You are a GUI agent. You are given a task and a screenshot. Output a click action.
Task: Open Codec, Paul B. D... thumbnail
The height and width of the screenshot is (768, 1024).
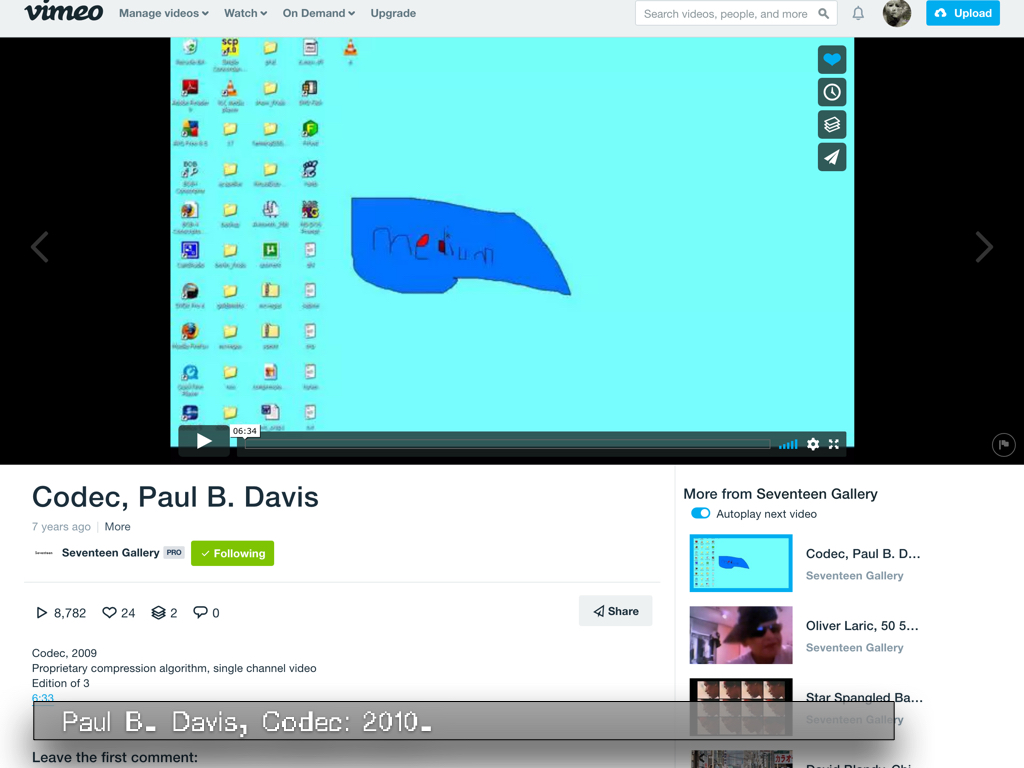(741, 563)
